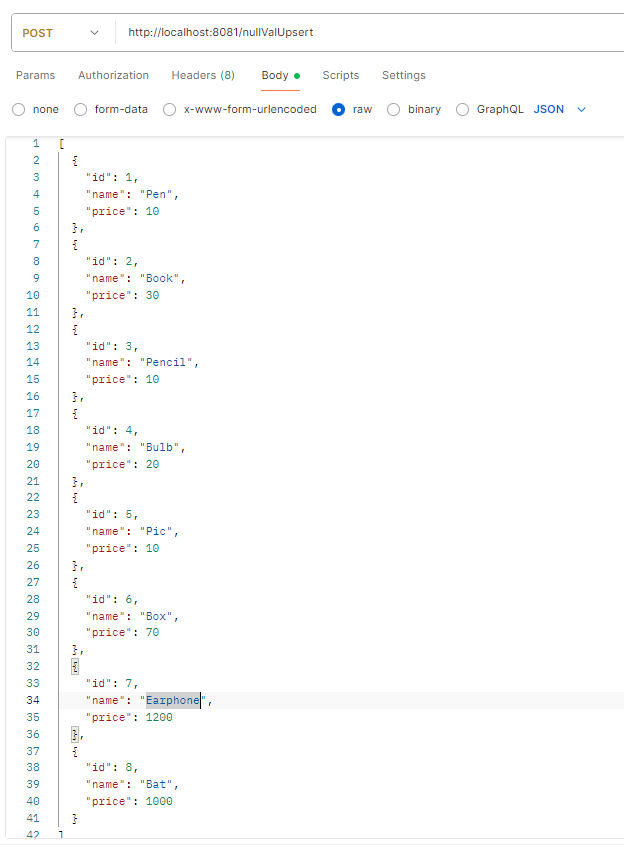
Task: Click line number 34 in gutter
Action: pos(33,701)
